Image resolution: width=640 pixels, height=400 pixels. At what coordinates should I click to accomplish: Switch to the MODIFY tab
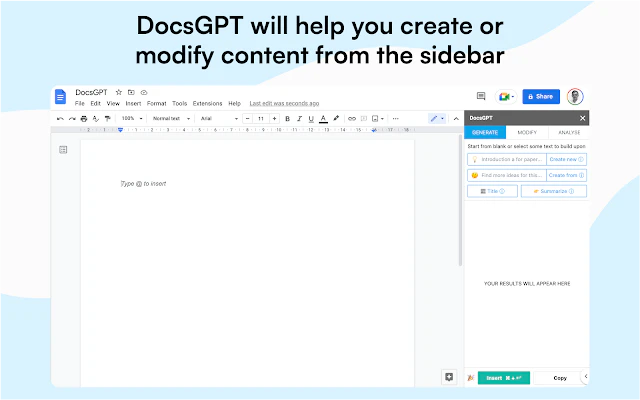(x=527, y=132)
